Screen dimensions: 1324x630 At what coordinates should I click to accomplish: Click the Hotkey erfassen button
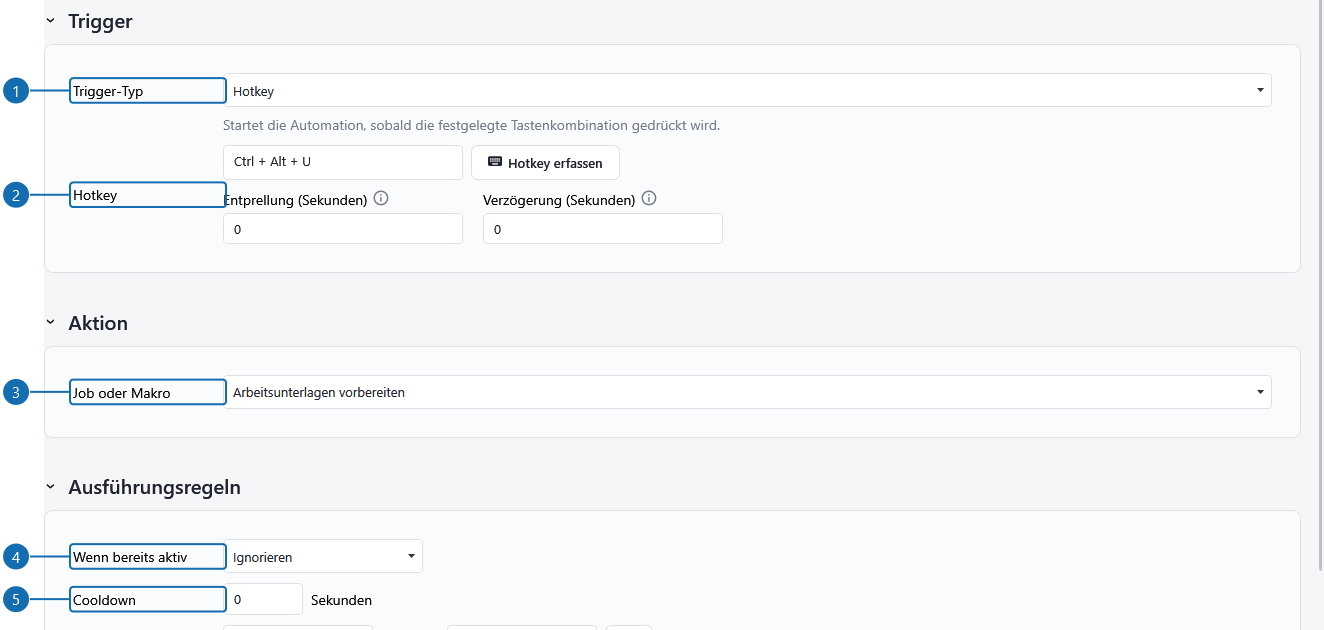pyautogui.click(x=545, y=163)
